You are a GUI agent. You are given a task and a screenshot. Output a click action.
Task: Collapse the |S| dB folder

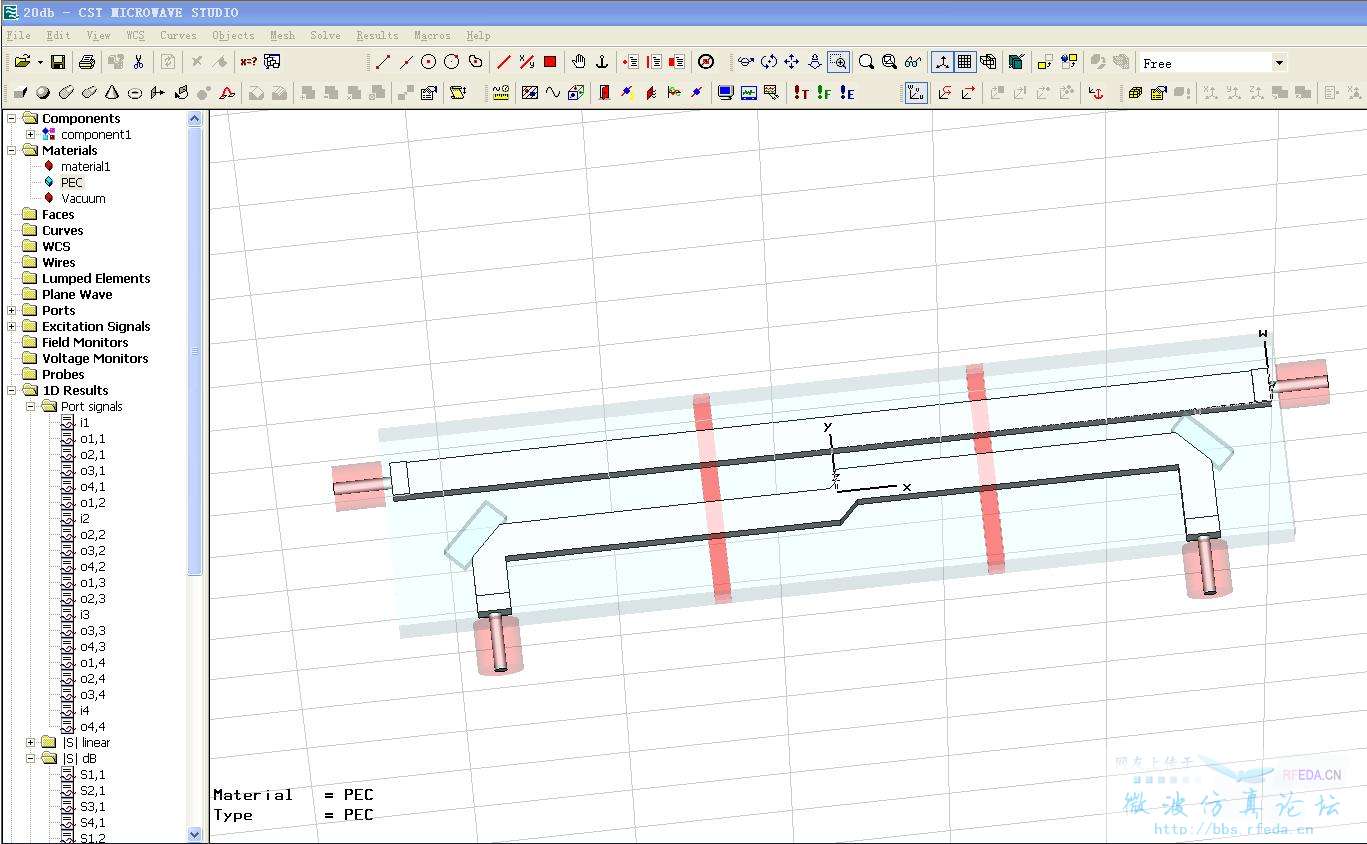click(30, 758)
